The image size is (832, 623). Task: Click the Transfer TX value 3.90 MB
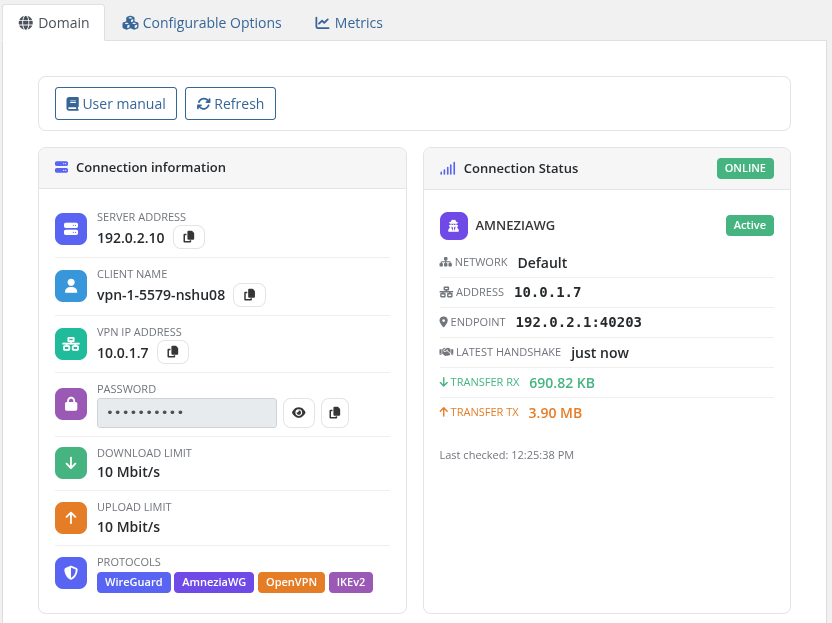555,413
